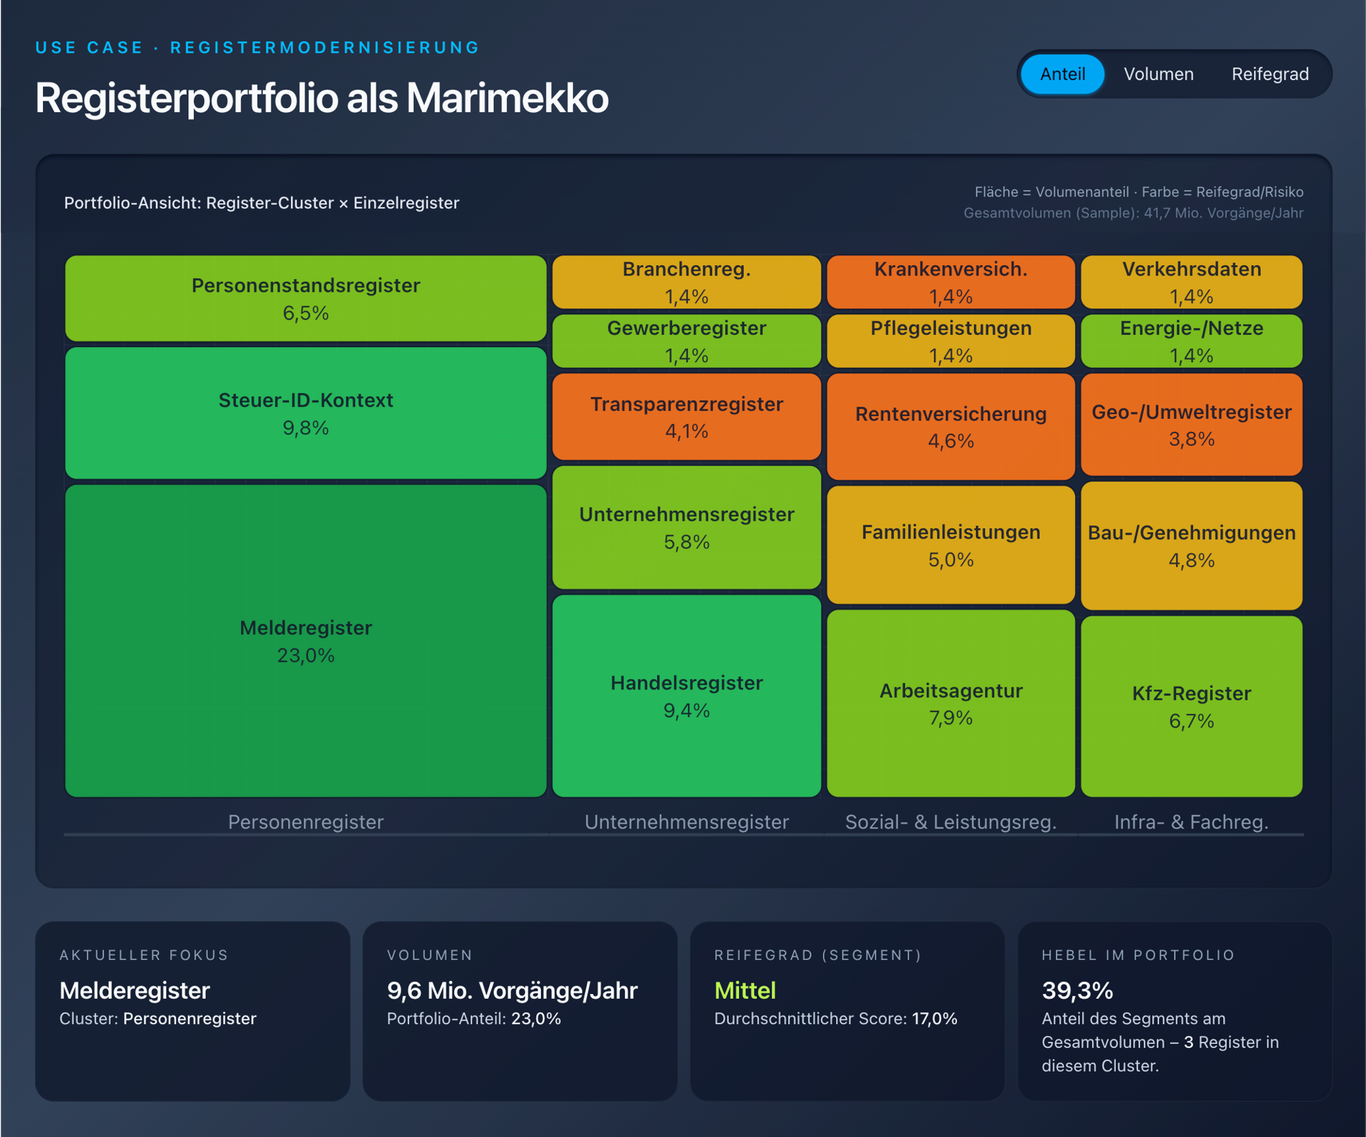Click the Verkehrsdaten tile
This screenshot has height=1137, width=1366.
click(x=1191, y=282)
